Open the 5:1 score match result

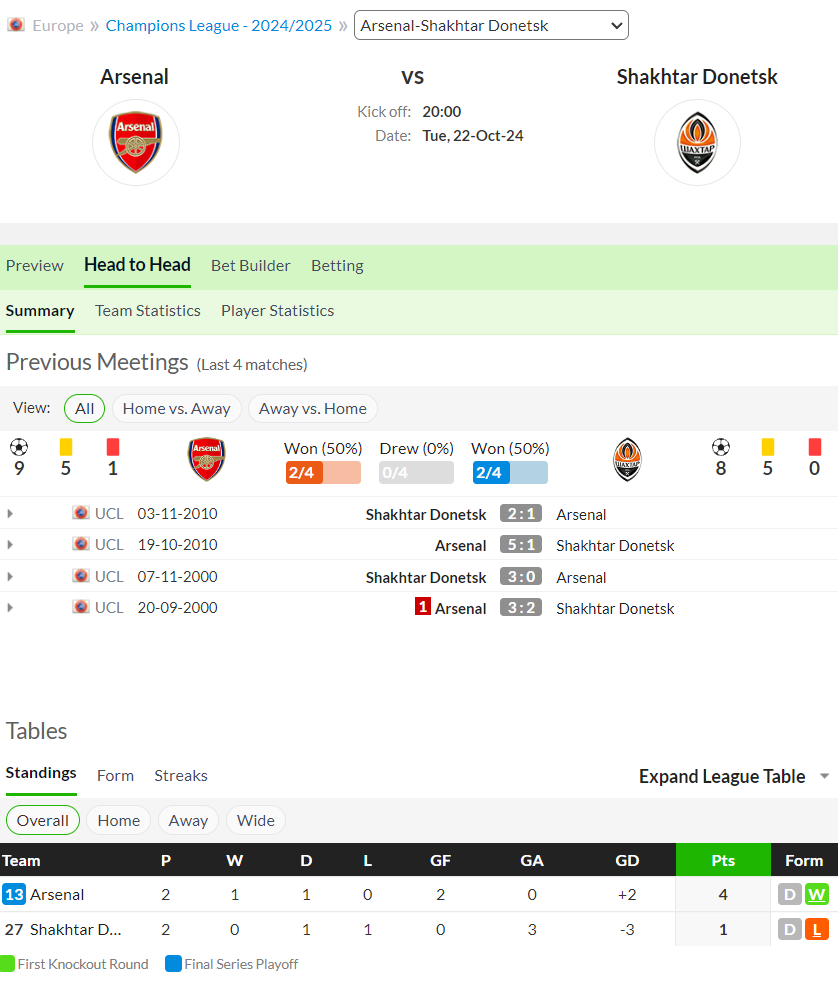pos(520,545)
